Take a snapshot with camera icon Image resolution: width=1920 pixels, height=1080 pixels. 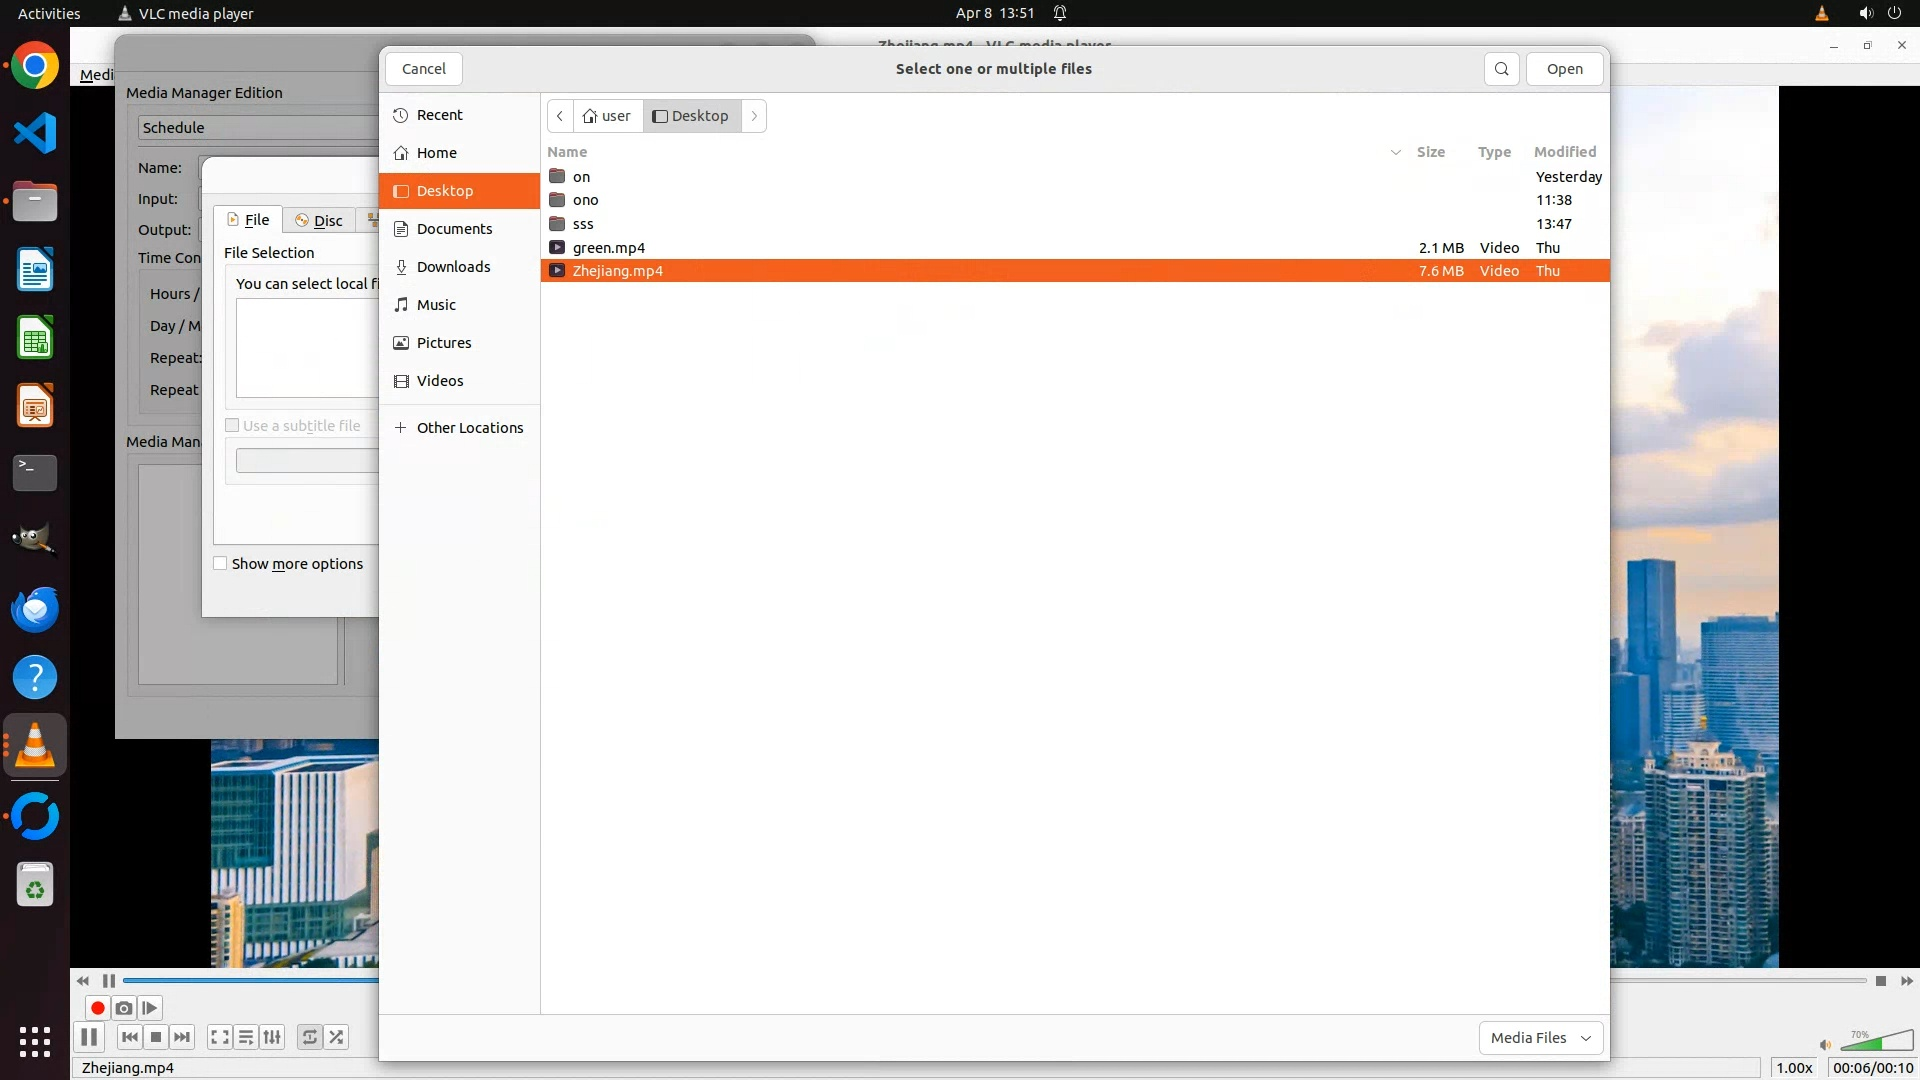pyautogui.click(x=124, y=1008)
